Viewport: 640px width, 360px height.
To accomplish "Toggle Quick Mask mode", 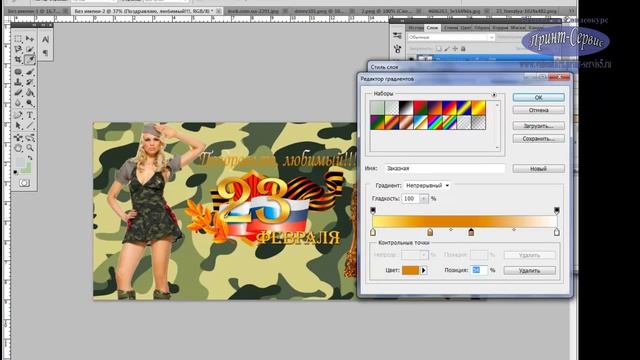I will (24, 183).
